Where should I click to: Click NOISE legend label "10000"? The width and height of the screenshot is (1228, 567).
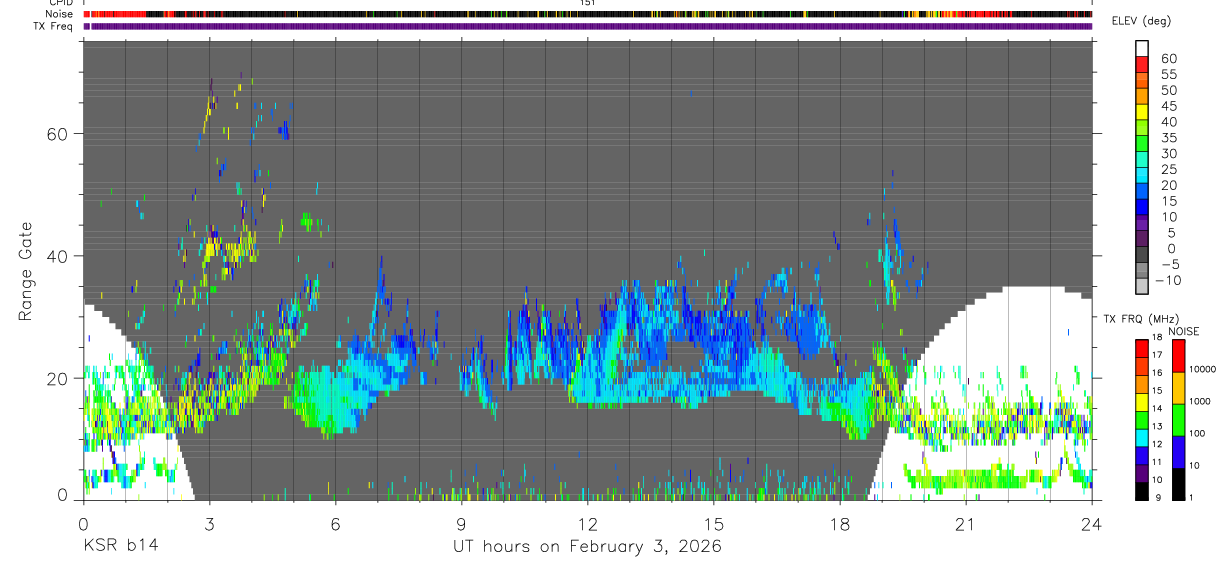pyautogui.click(x=1203, y=370)
